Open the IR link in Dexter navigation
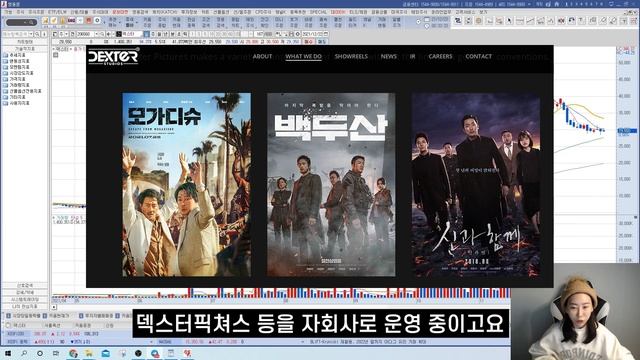This screenshot has height=360, width=640. [412, 56]
